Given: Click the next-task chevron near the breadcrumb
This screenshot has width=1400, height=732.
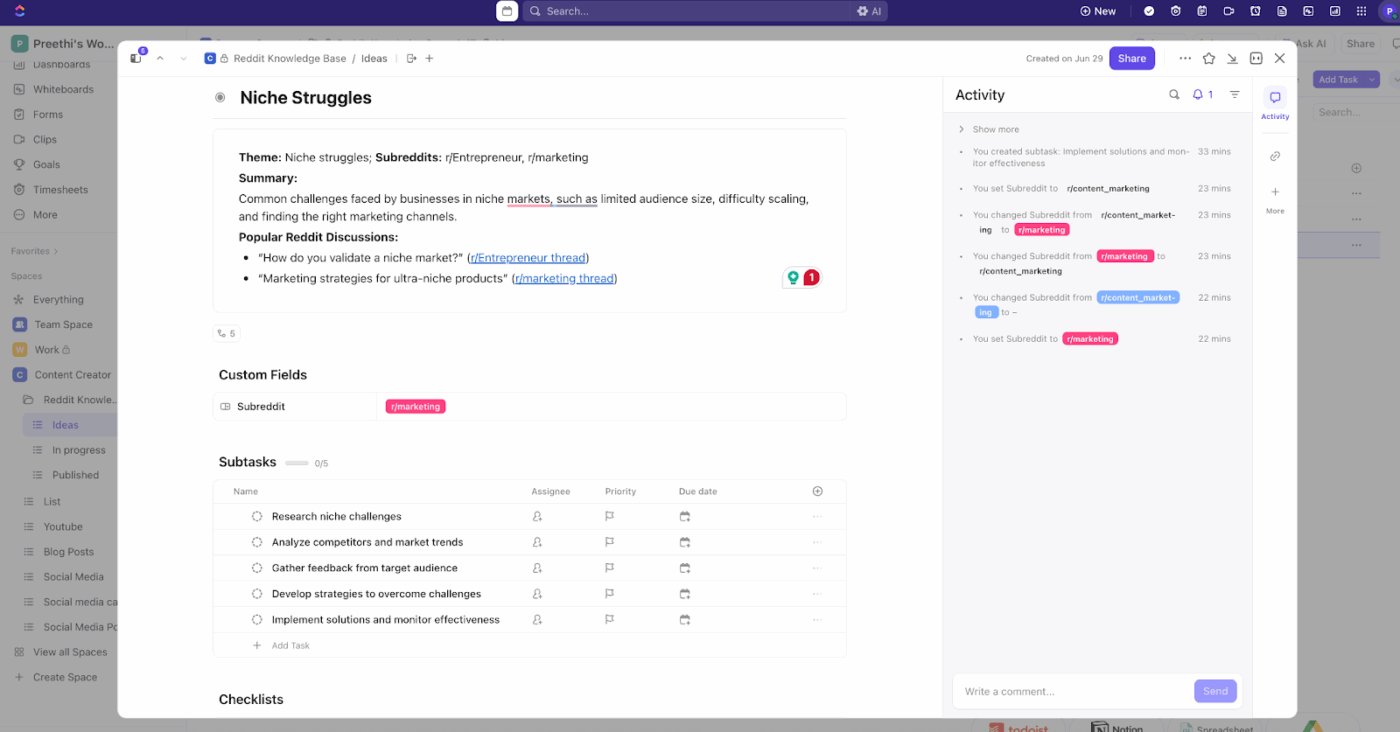Looking at the screenshot, I should point(183,58).
